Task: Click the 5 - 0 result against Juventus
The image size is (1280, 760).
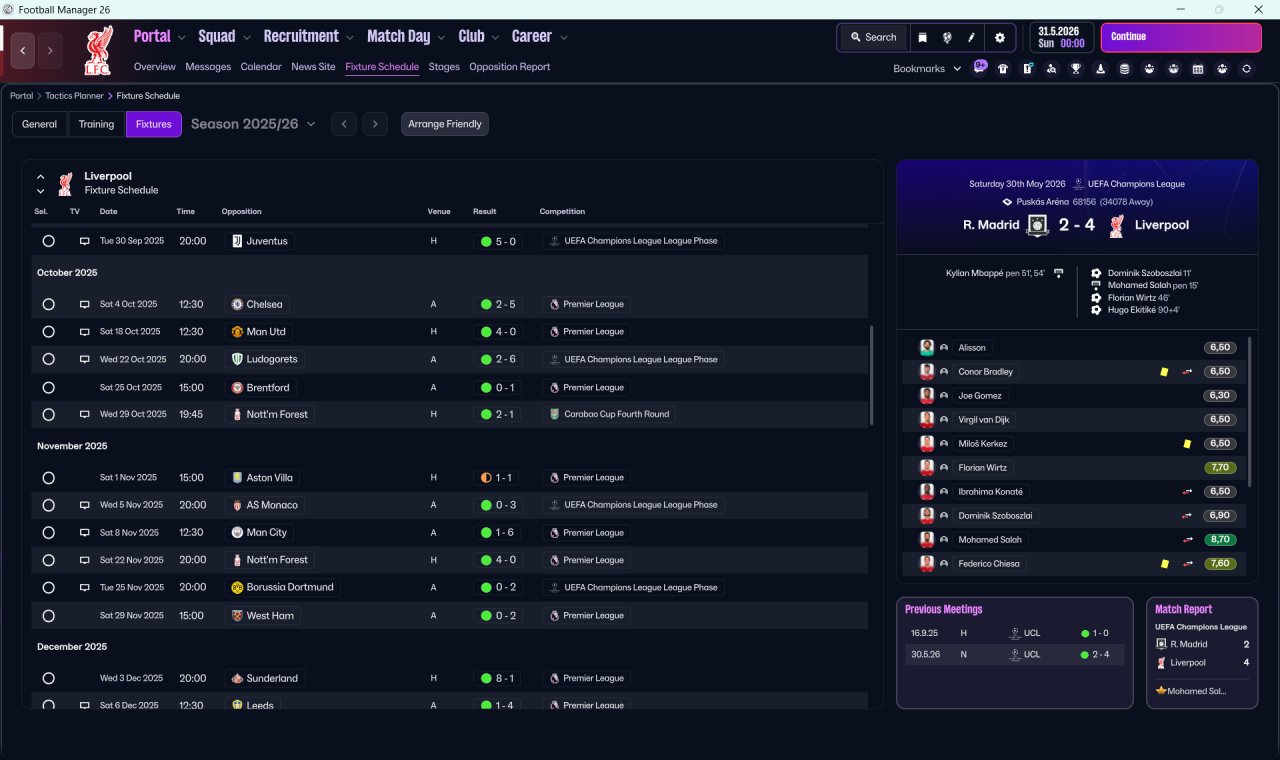Action: [x=498, y=241]
